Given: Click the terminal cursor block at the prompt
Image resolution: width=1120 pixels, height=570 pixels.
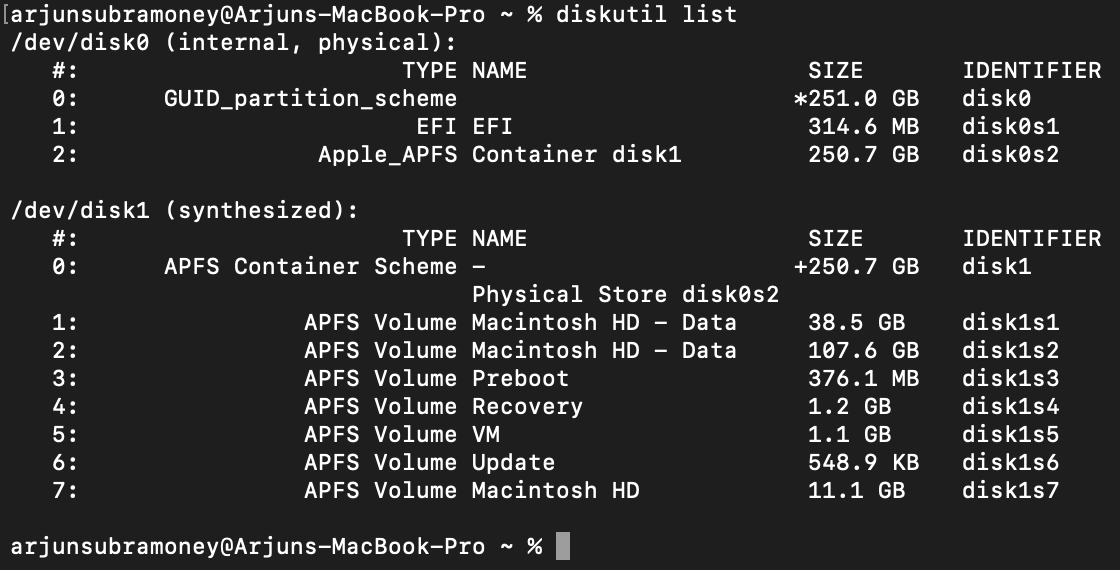Looking at the screenshot, I should coord(563,546).
